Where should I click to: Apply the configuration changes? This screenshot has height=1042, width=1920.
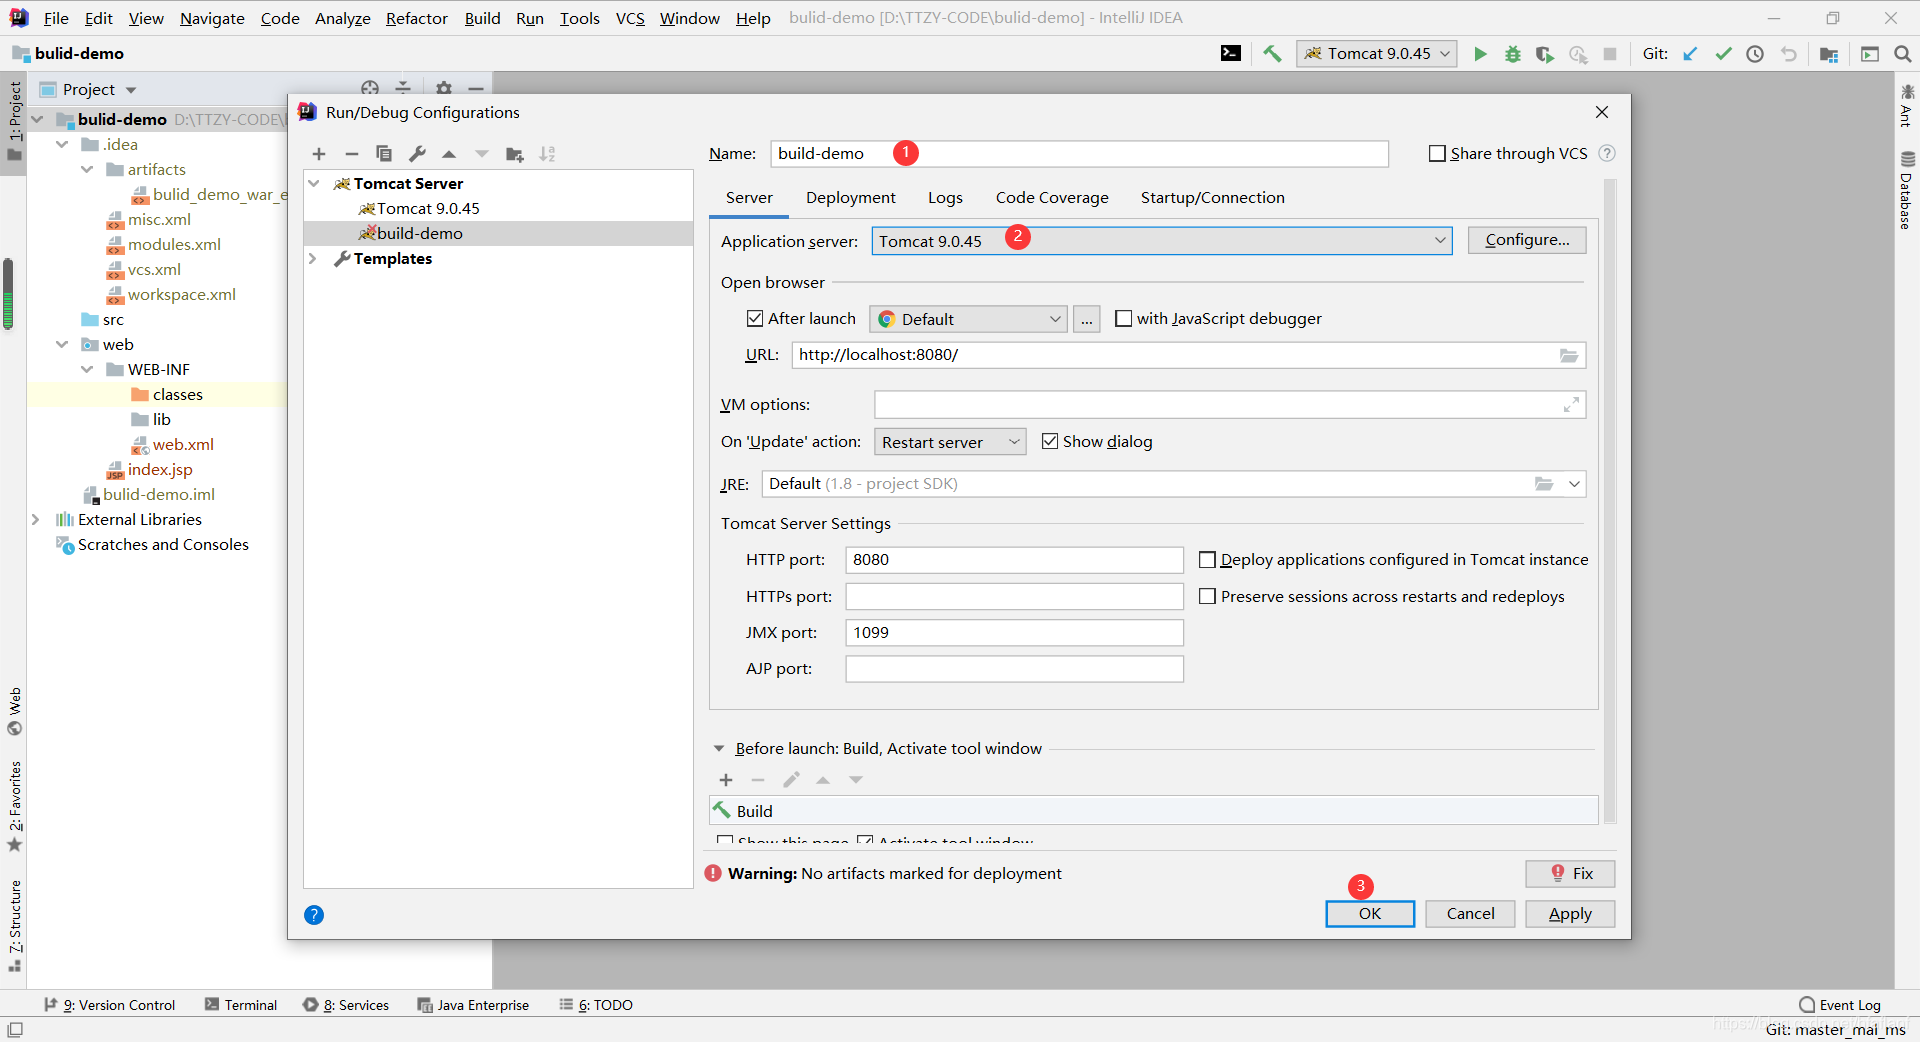tap(1569, 913)
